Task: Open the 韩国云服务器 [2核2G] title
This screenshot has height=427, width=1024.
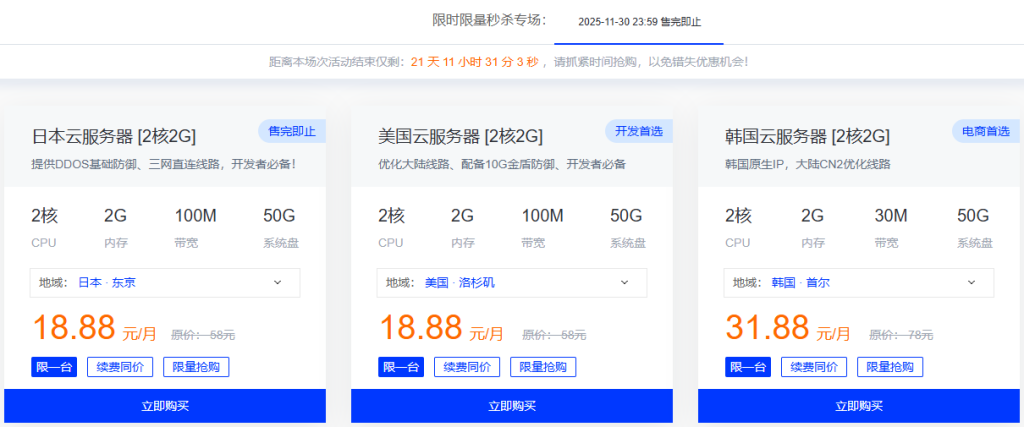Action: 807,136
